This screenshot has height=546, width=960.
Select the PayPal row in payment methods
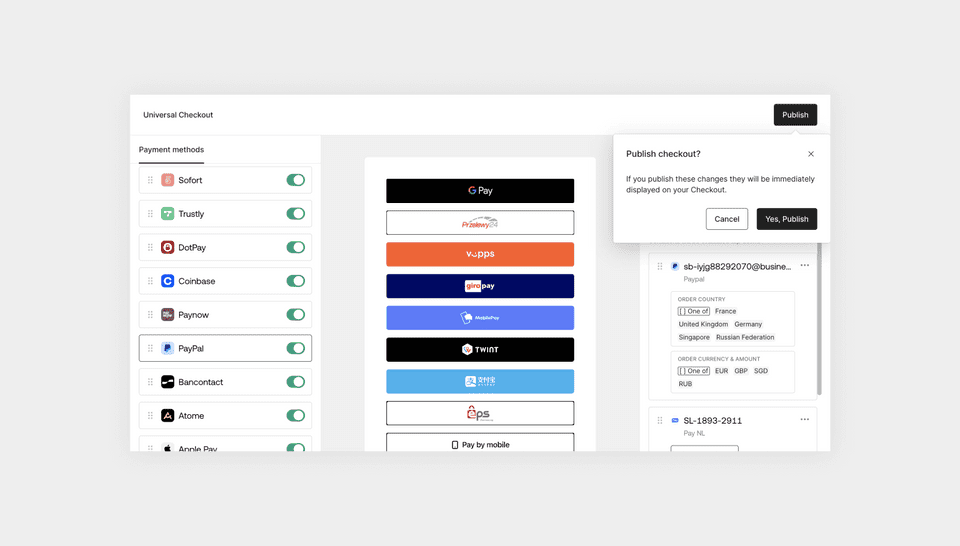pyautogui.click(x=225, y=348)
